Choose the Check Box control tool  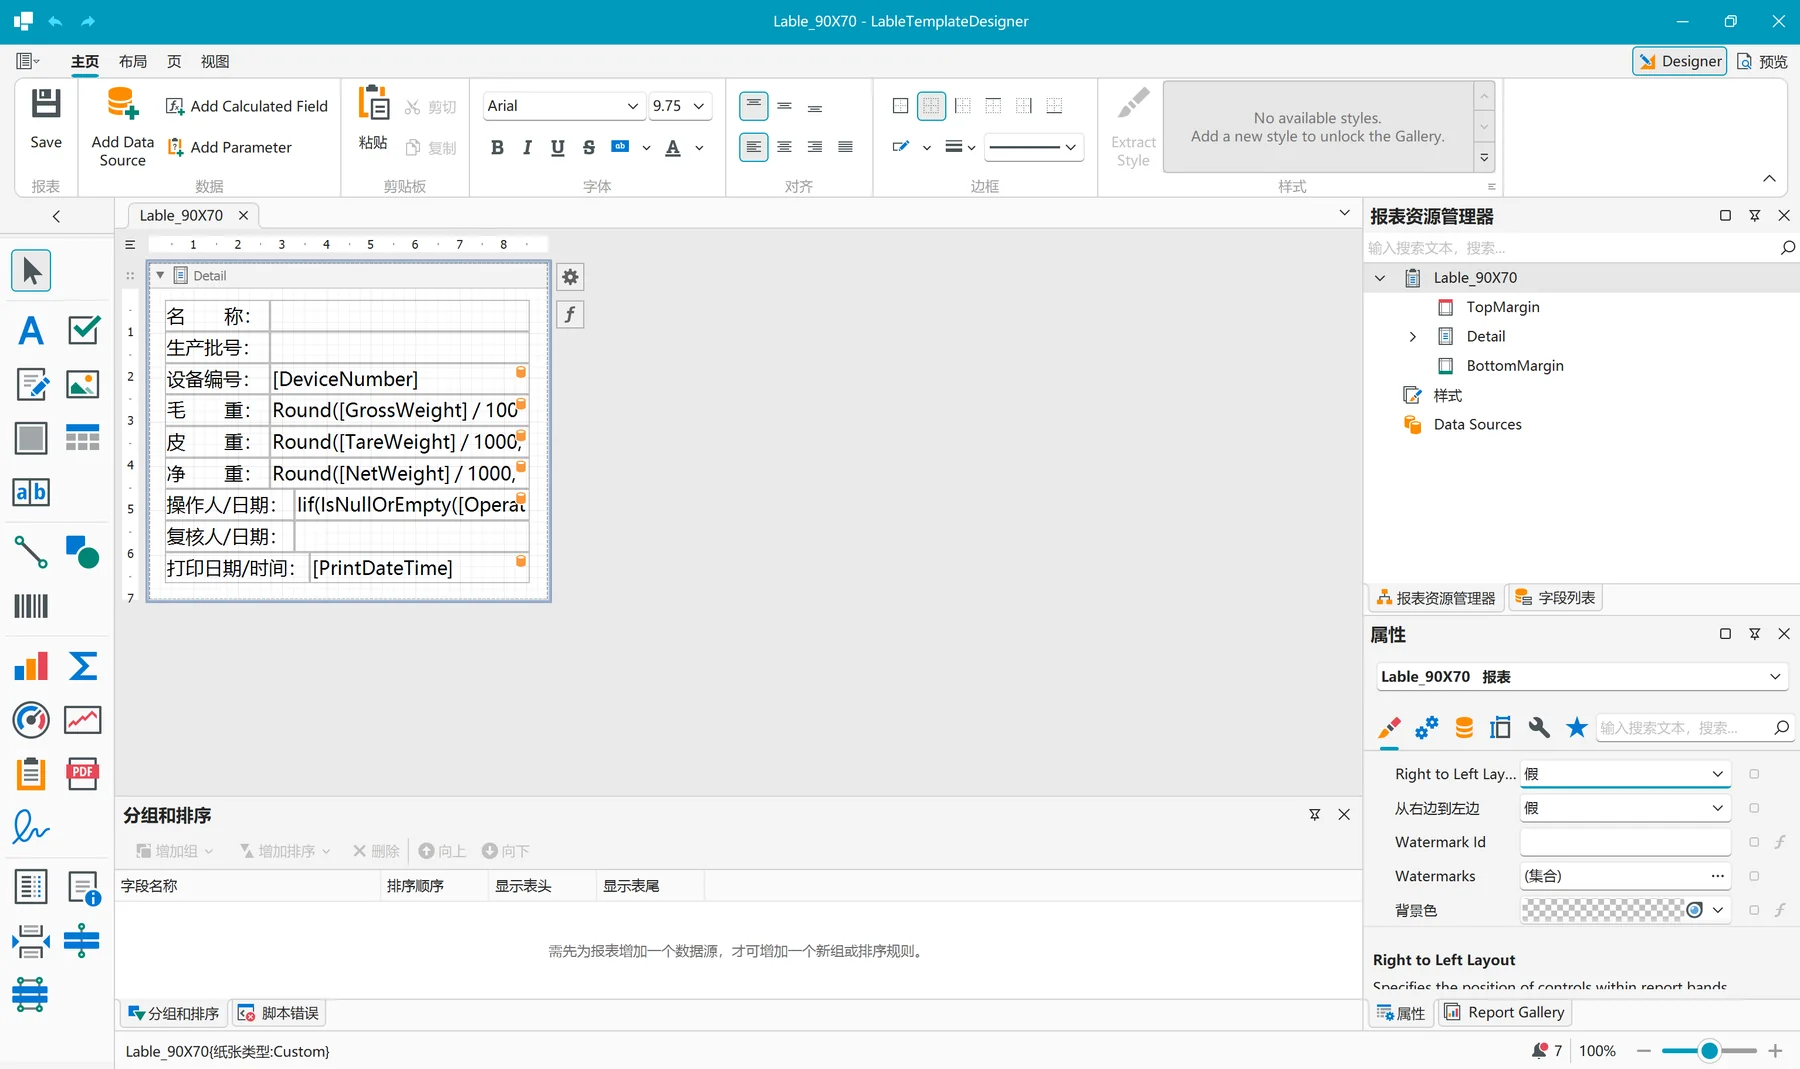(83, 330)
